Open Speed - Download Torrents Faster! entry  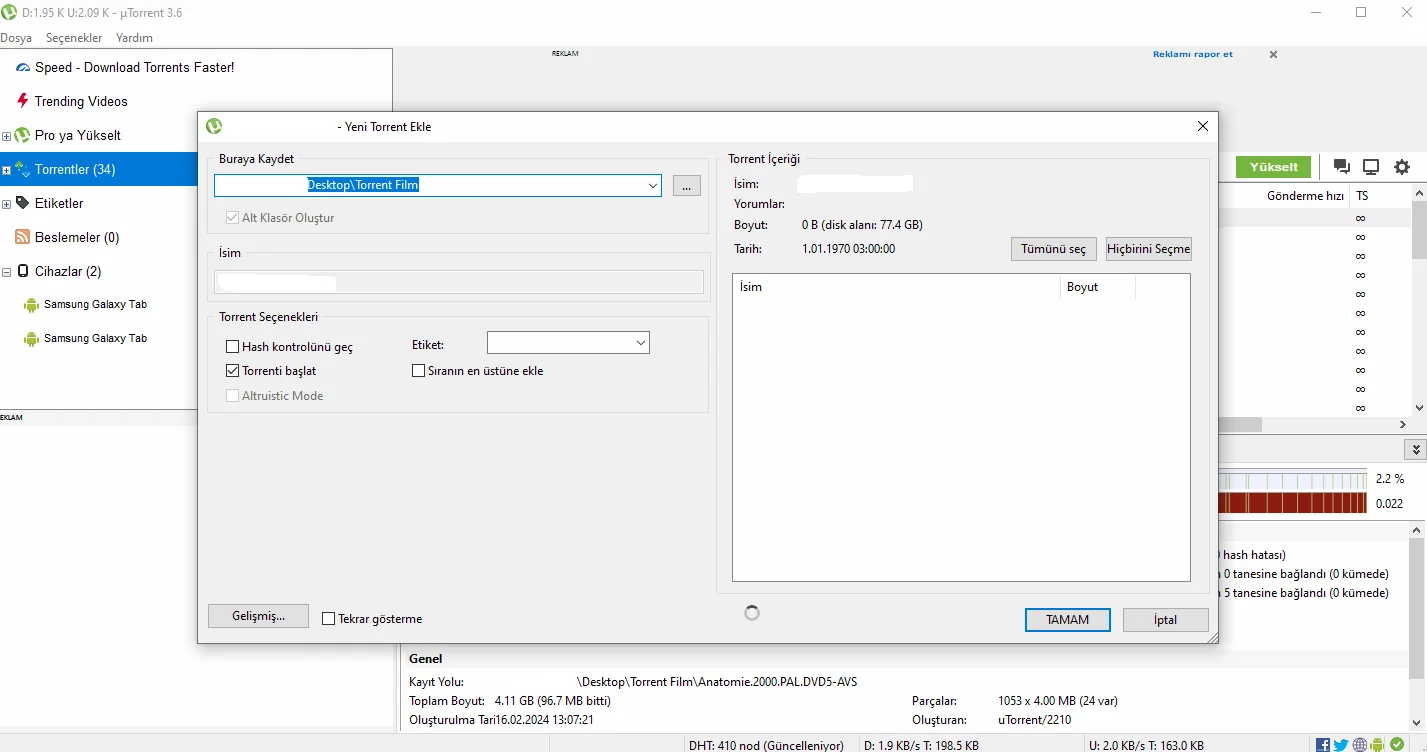click(134, 67)
